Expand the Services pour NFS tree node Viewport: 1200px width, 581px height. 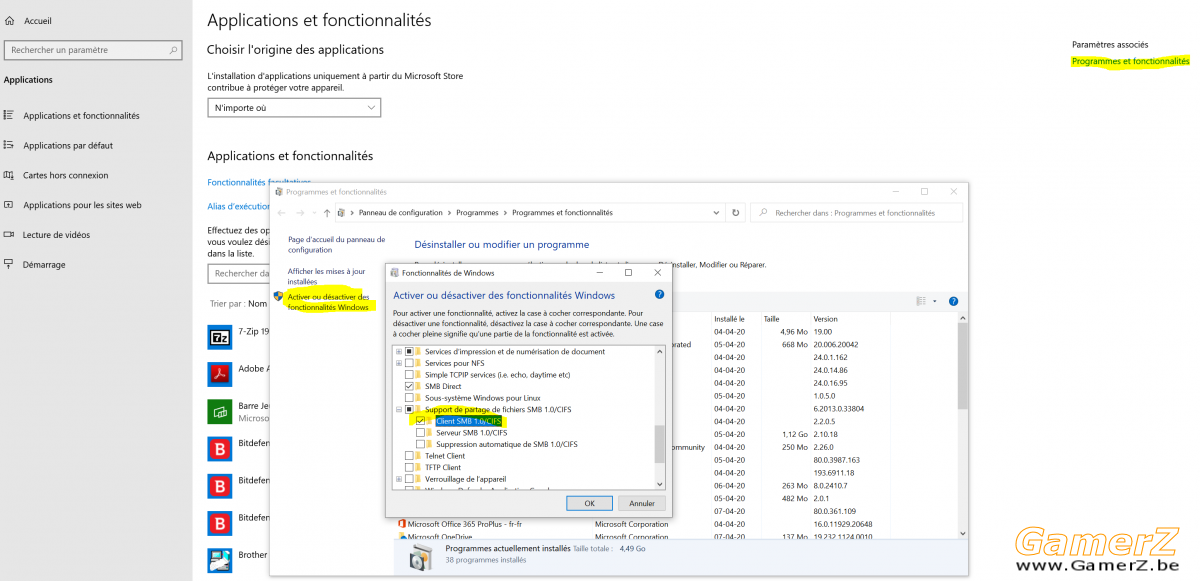pos(399,363)
